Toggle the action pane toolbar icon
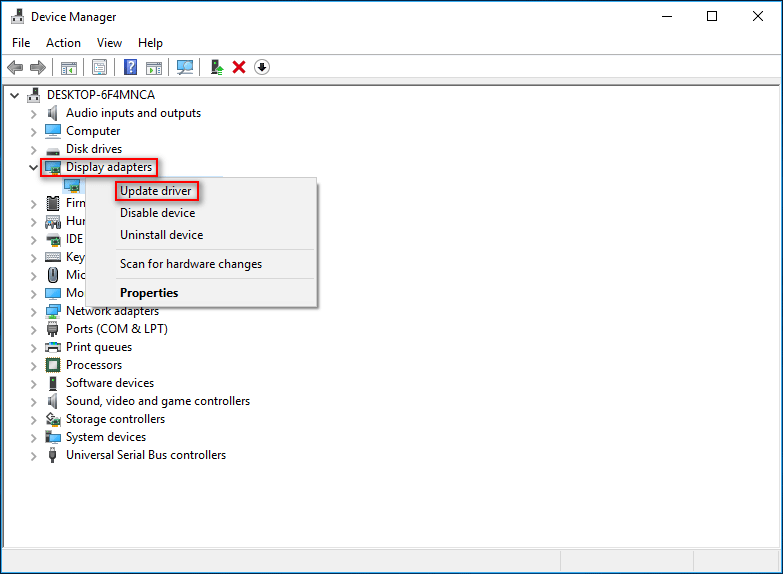Viewport: 783px width, 574px height. [154, 67]
